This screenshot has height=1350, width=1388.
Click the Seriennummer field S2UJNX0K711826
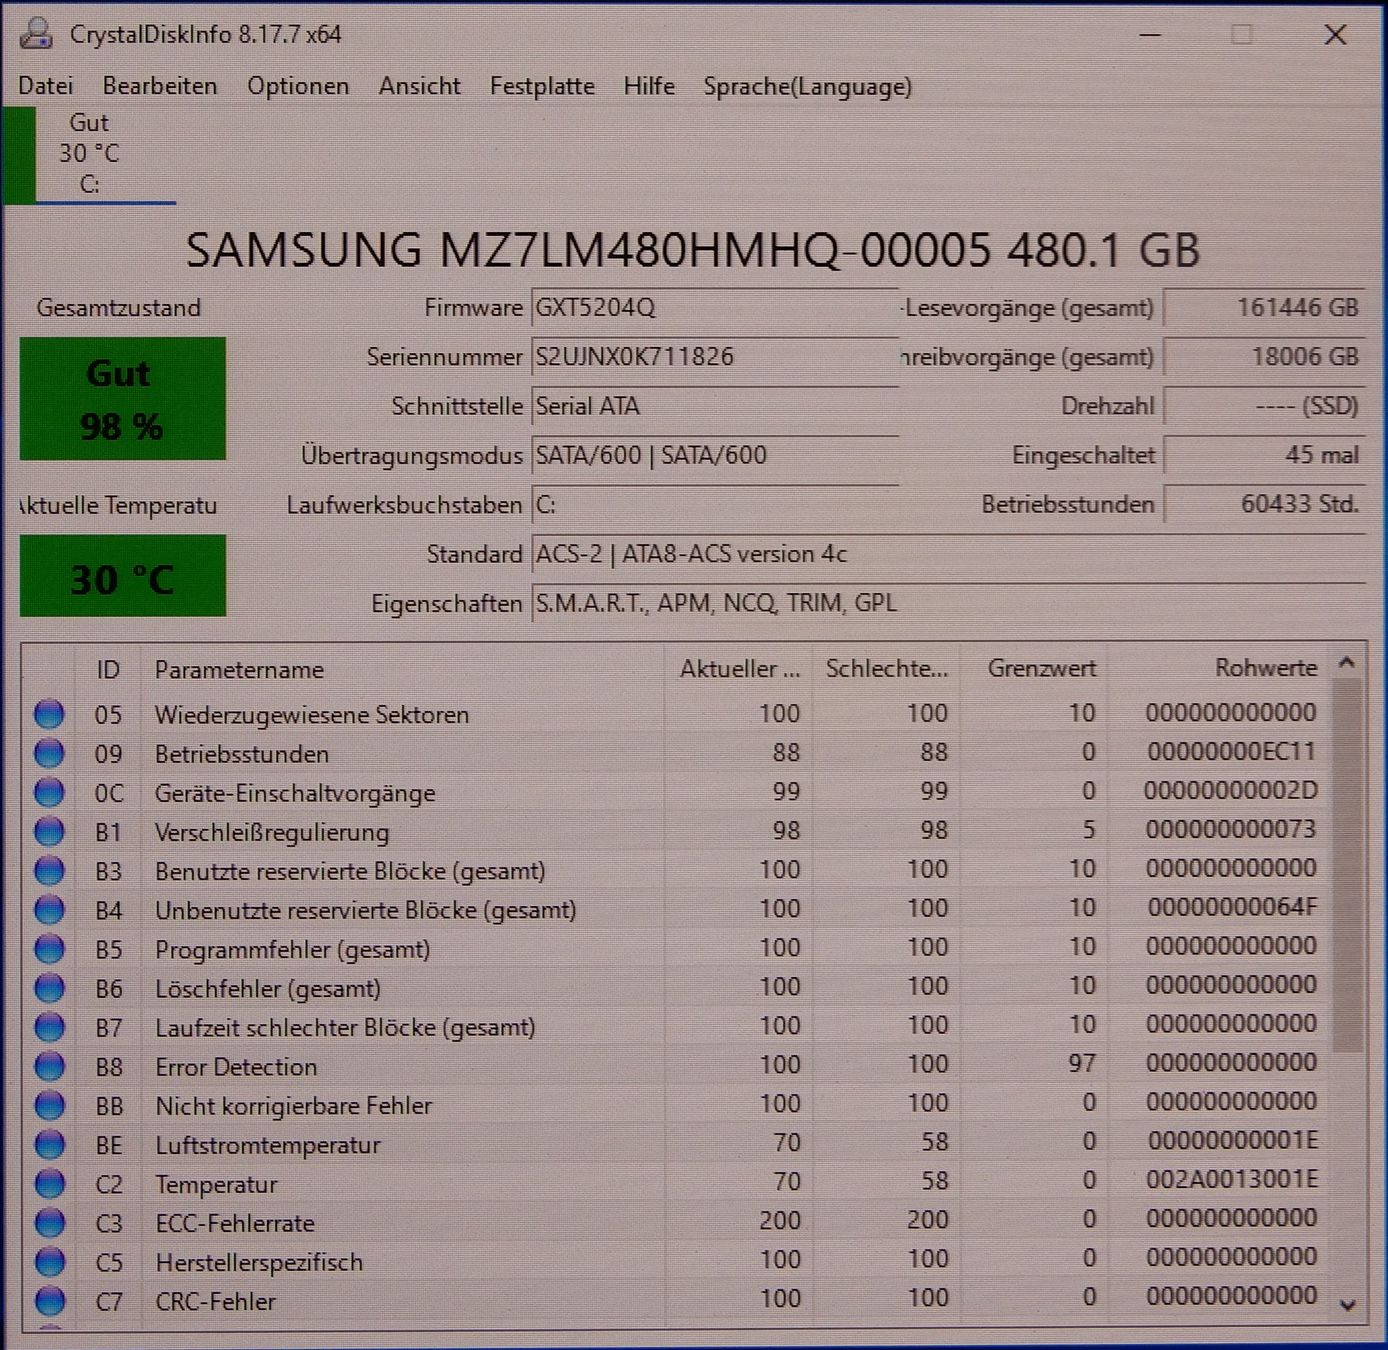pyautogui.click(x=715, y=356)
